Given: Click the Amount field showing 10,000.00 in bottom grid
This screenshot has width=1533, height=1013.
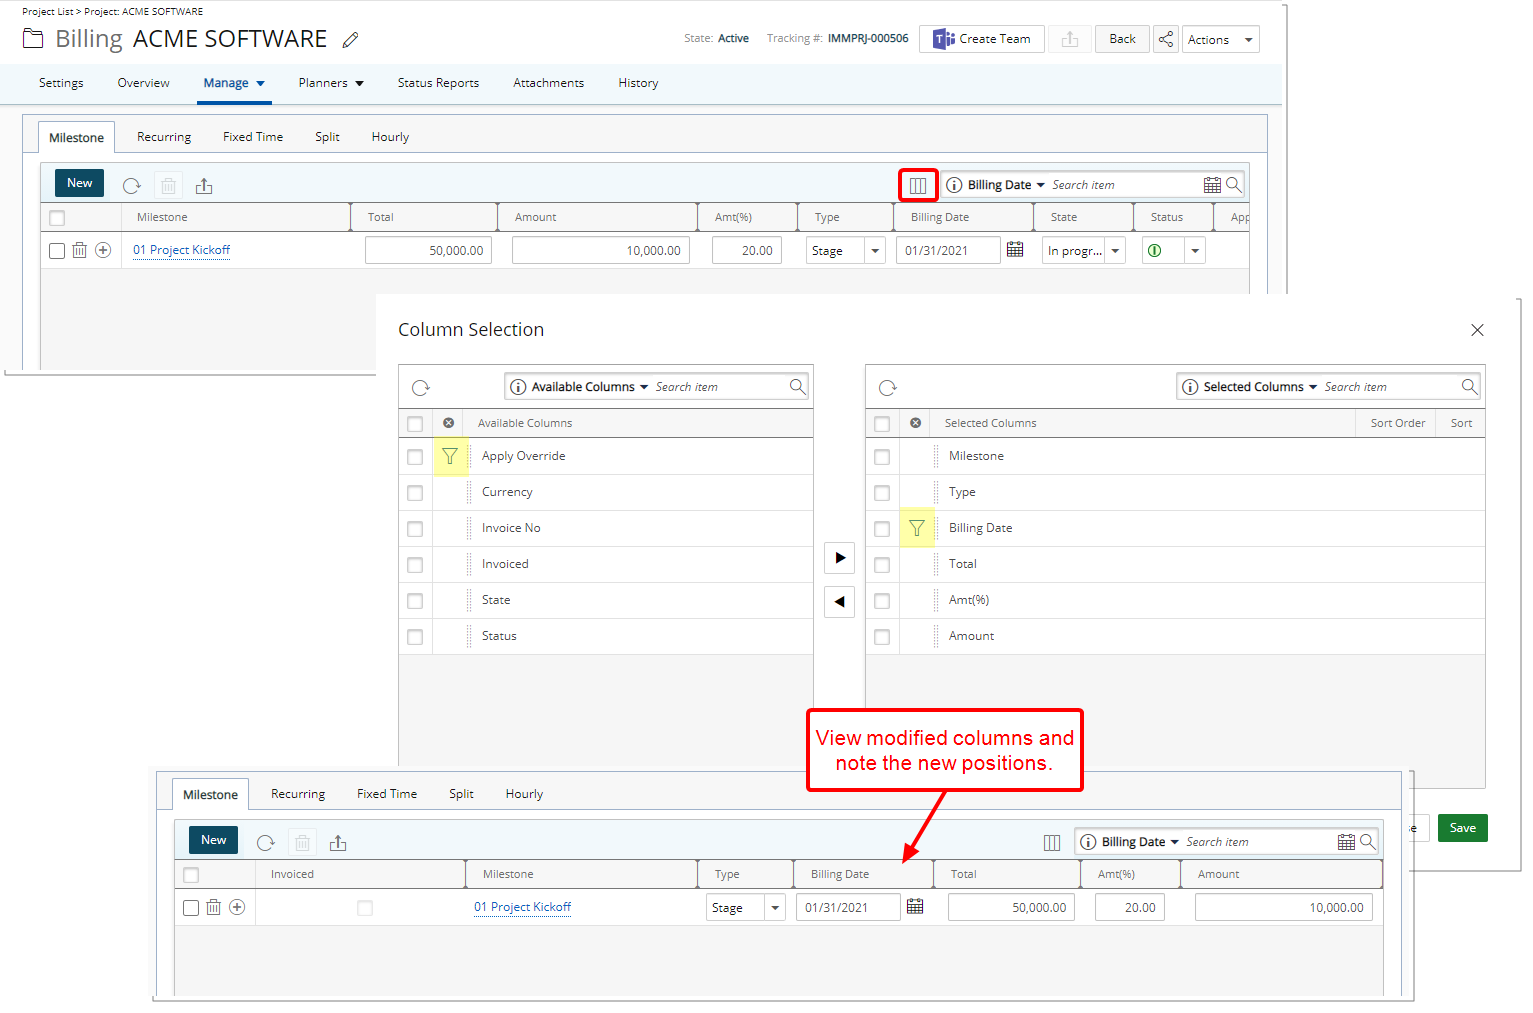Looking at the screenshot, I should [1284, 908].
